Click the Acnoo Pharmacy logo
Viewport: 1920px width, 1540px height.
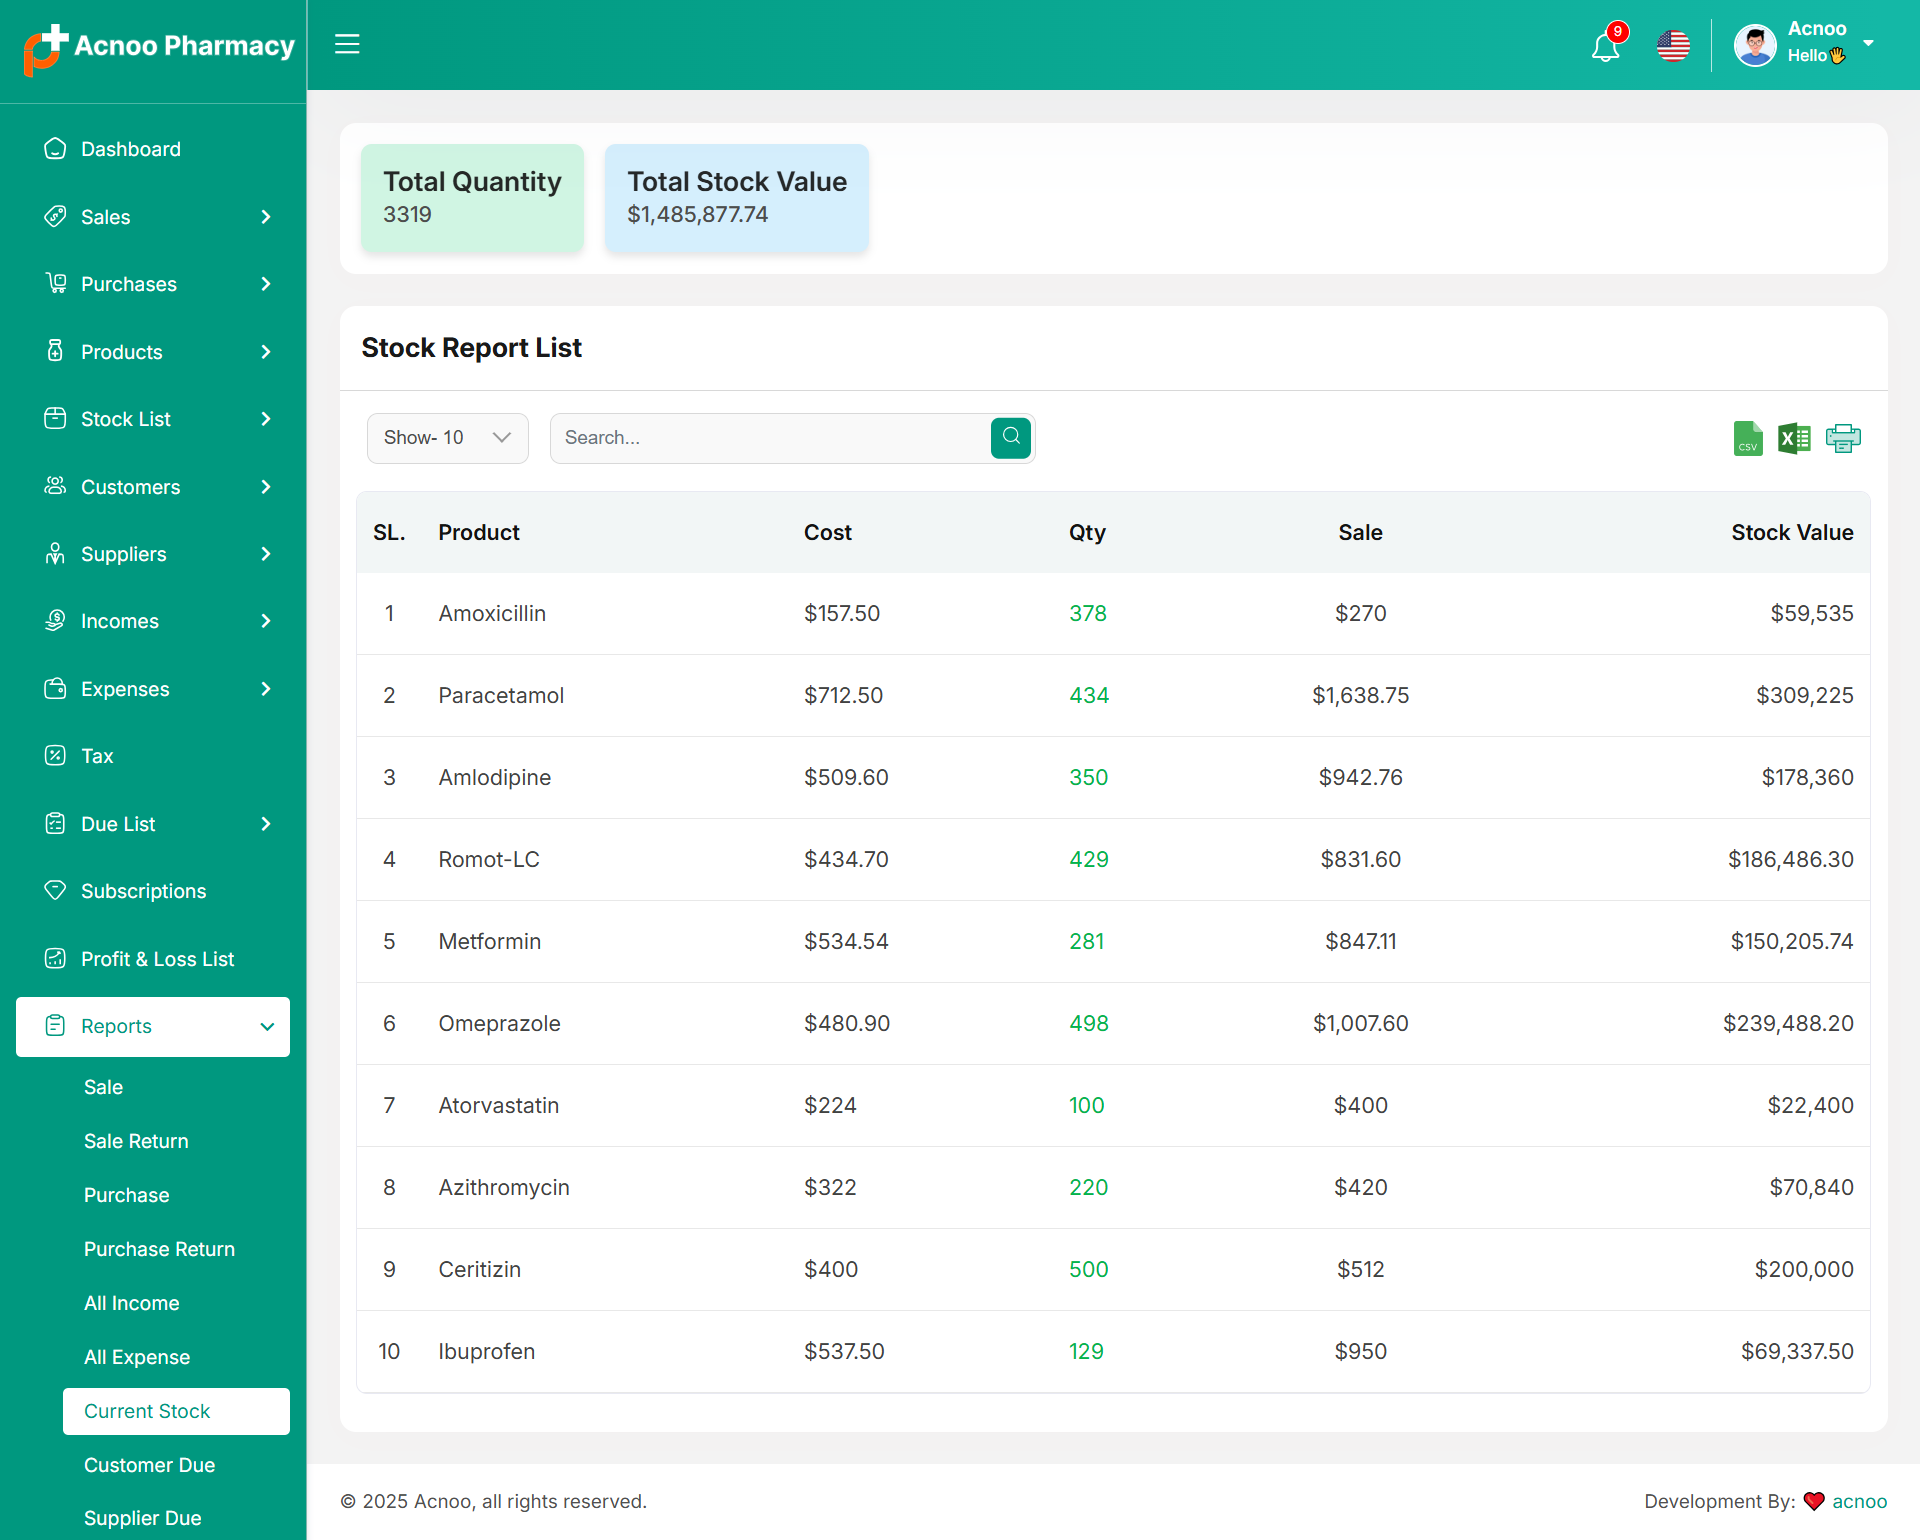pyautogui.click(x=160, y=47)
